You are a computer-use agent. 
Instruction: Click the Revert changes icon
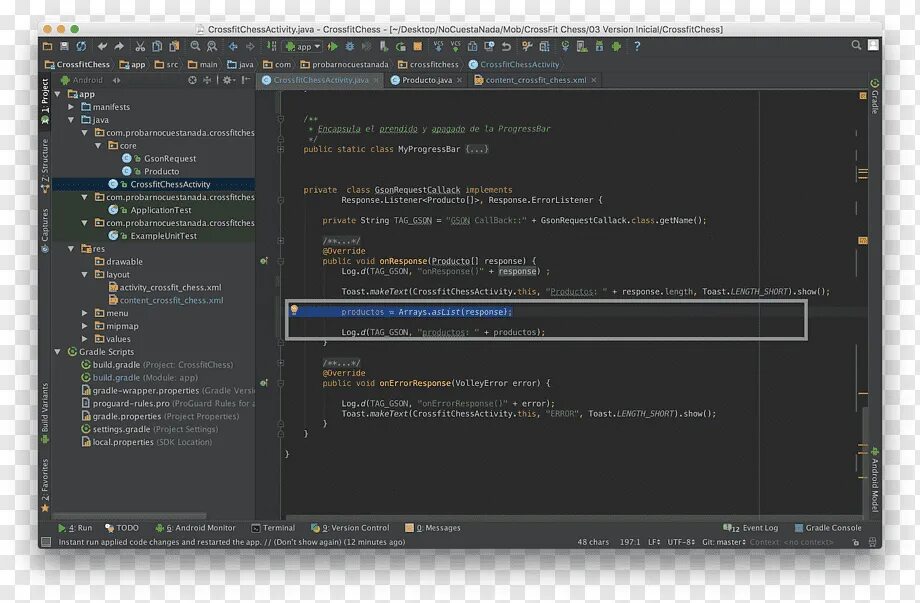(506, 46)
